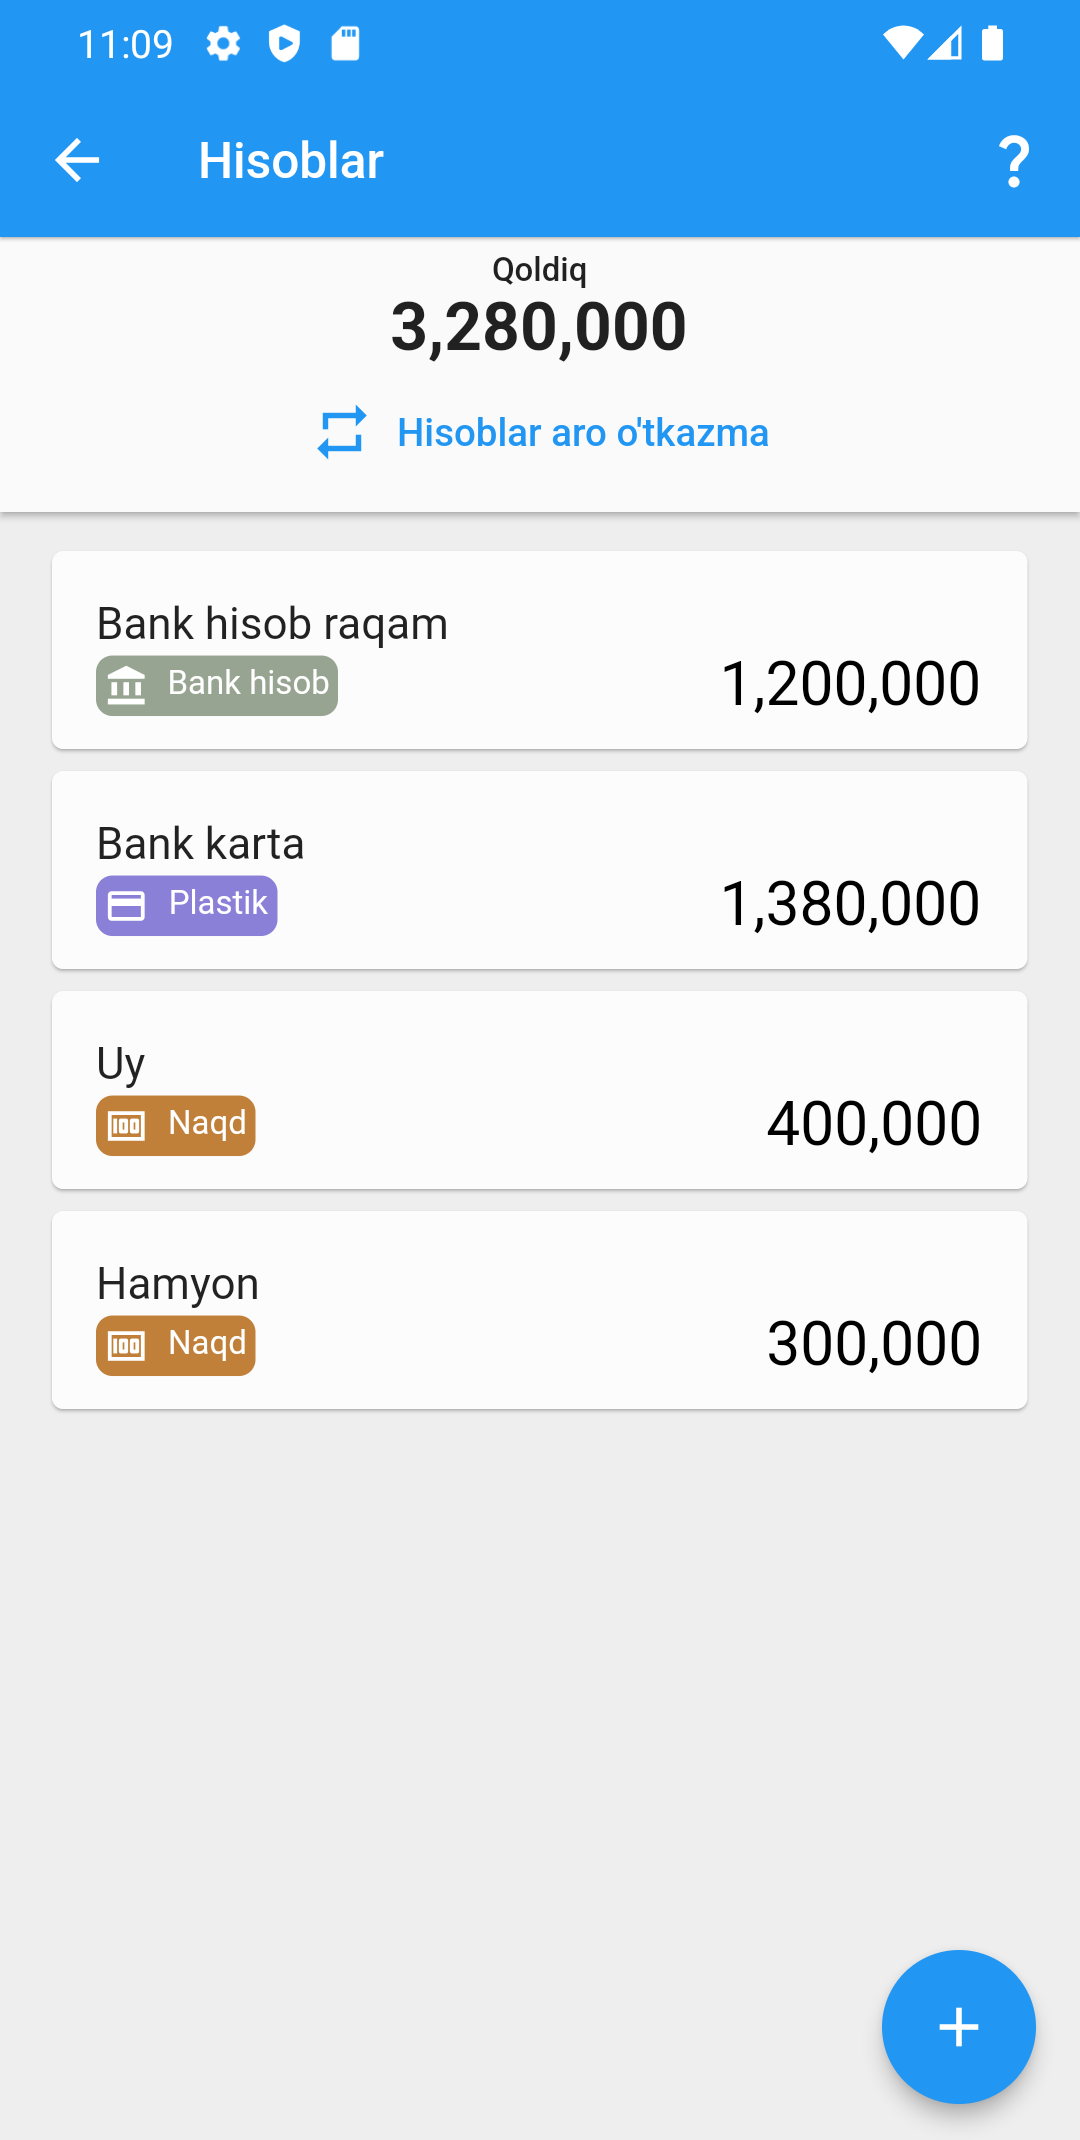Open settings gear in status bar
The height and width of the screenshot is (2140, 1080).
tap(223, 44)
